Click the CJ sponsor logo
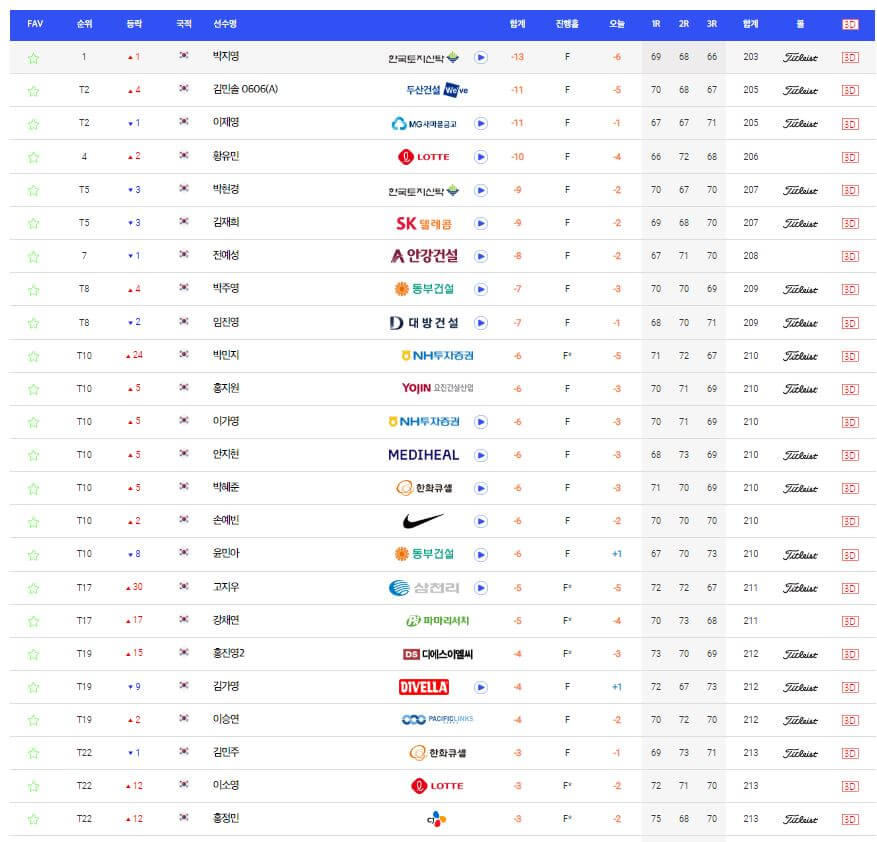Image resolution: width=877 pixels, height=842 pixels. 437,819
